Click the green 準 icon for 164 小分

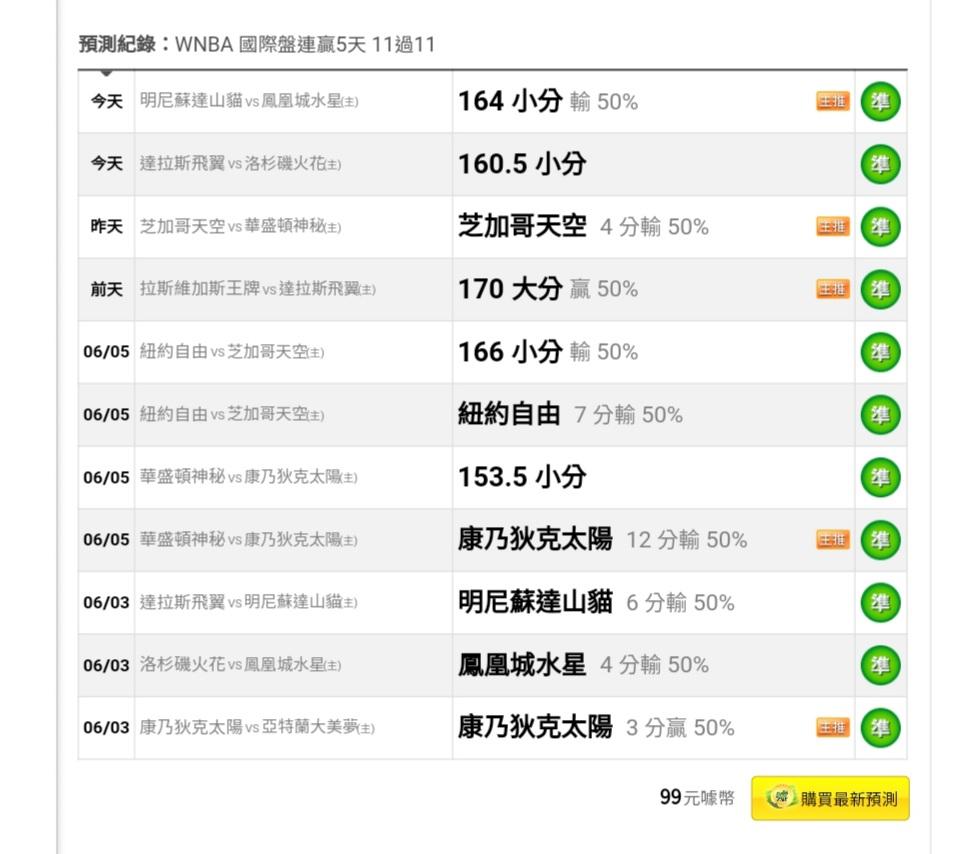[x=880, y=102]
